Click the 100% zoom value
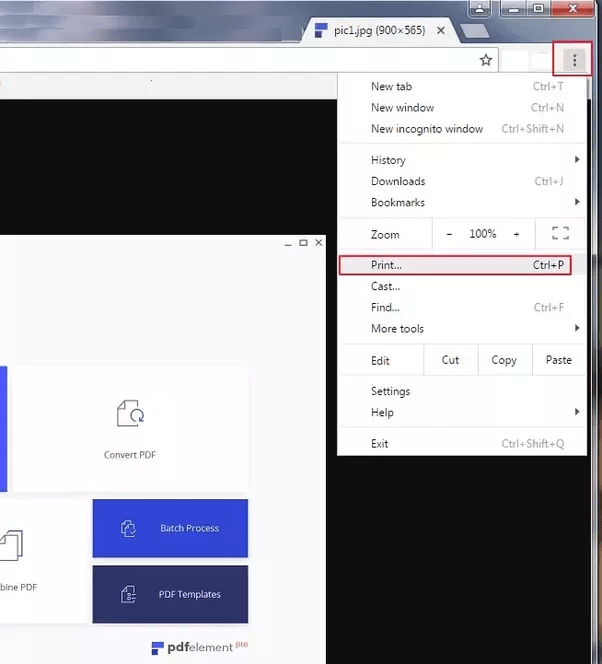 (483, 234)
